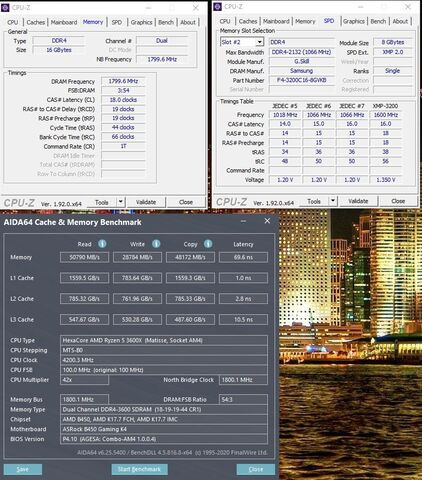Click CPU Type field HexaCore AMD Ryzen 5 3600X
Viewport: 422px width, 480px height.
click(x=164, y=340)
